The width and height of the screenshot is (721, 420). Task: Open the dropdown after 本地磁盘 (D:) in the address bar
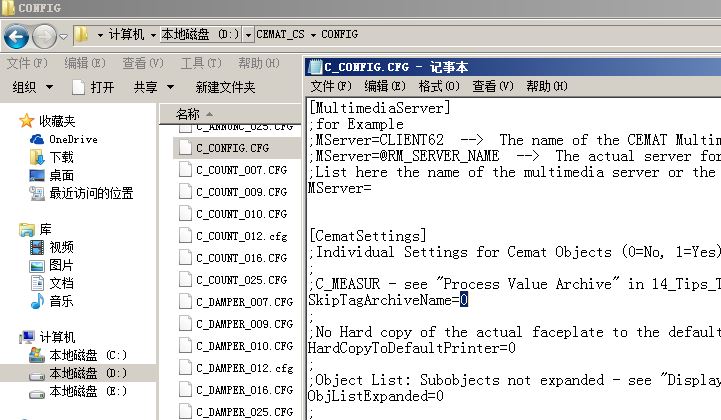point(248,35)
